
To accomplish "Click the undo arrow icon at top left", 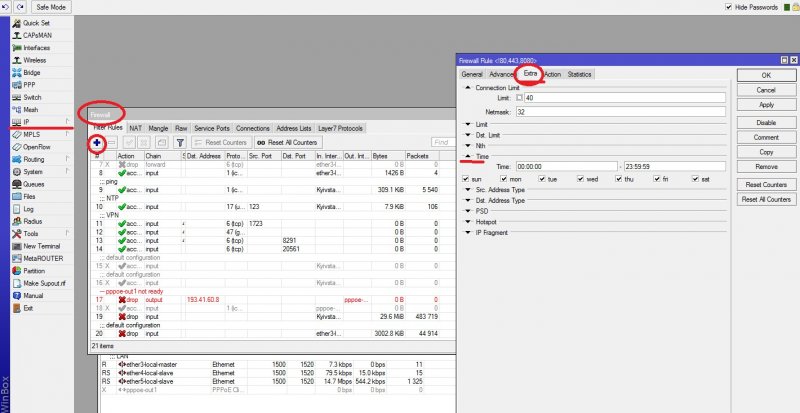I will coord(6,7).
